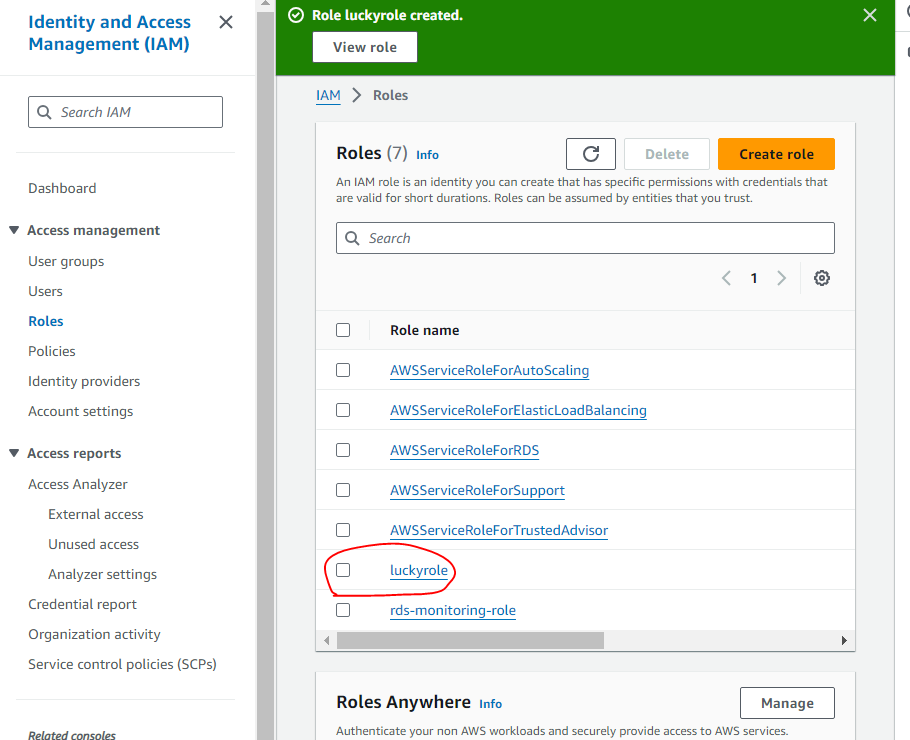Screen dimensions: 910x740
Task: Click the Role name column header
Action: (424, 330)
